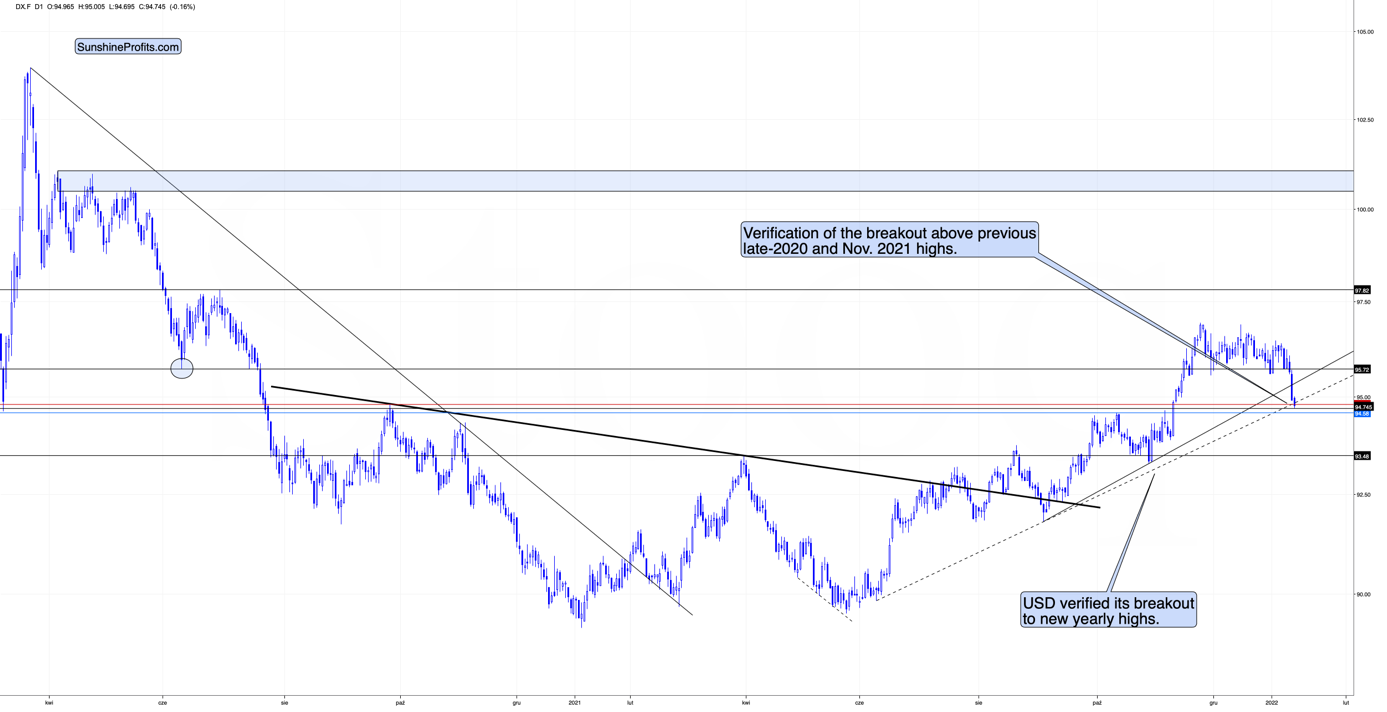Viewport: 1387px width, 712px height.
Task: Click the 100.00 axis label
Action: 1364,210
